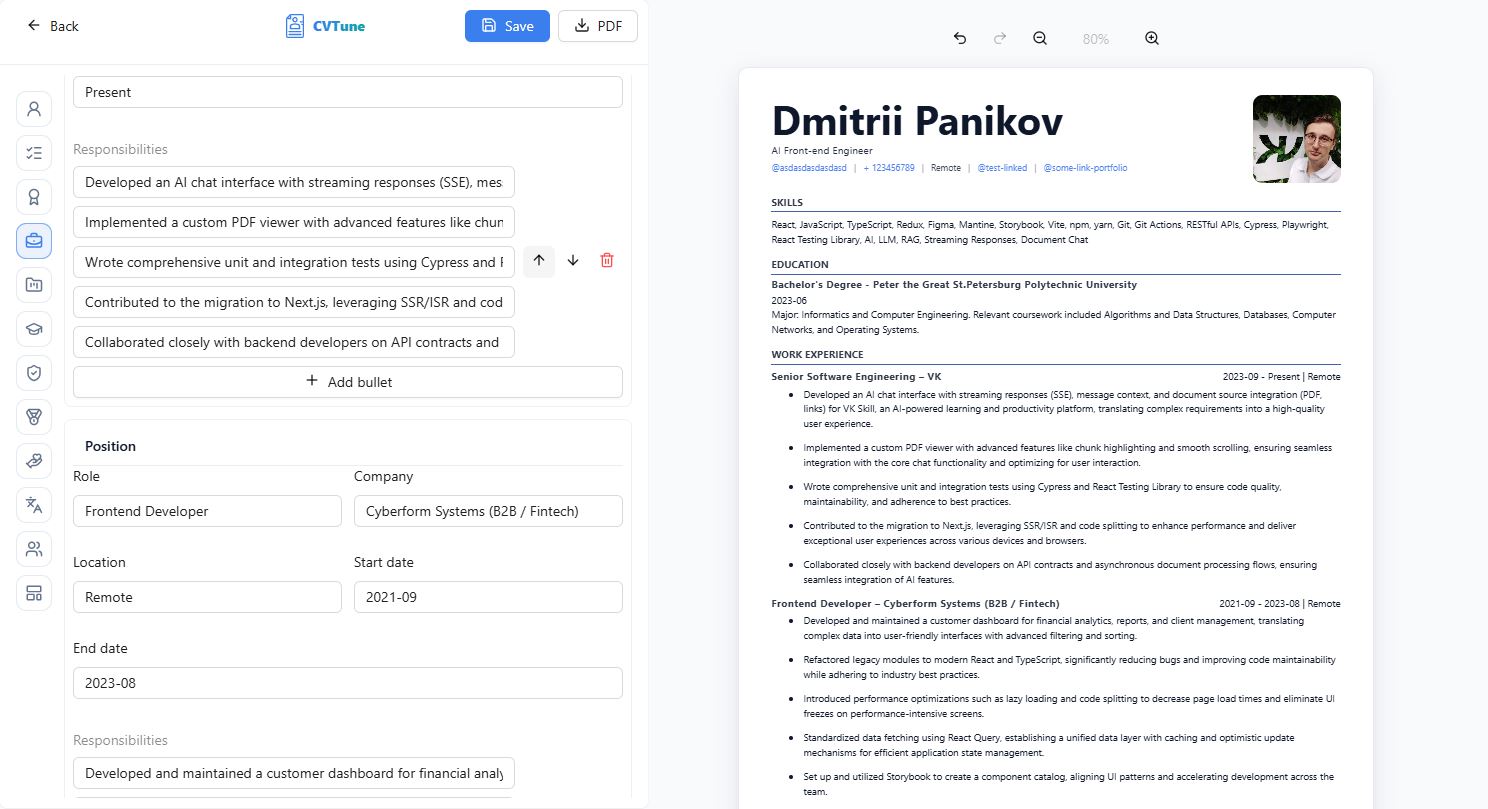
Task: Delete the Cypress tests bullet with trash icon
Action: pyautogui.click(x=607, y=260)
